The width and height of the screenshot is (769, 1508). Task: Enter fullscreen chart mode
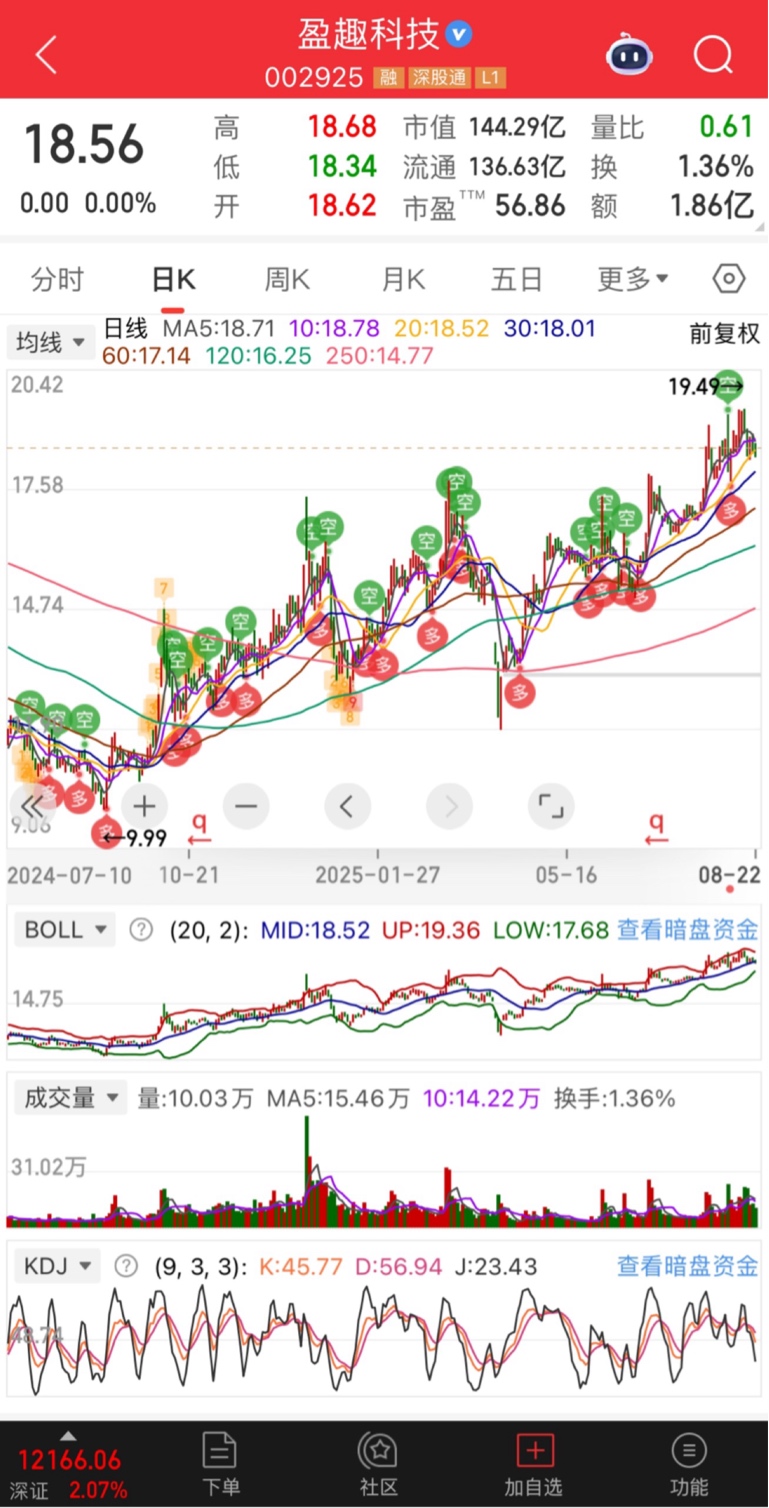point(551,806)
